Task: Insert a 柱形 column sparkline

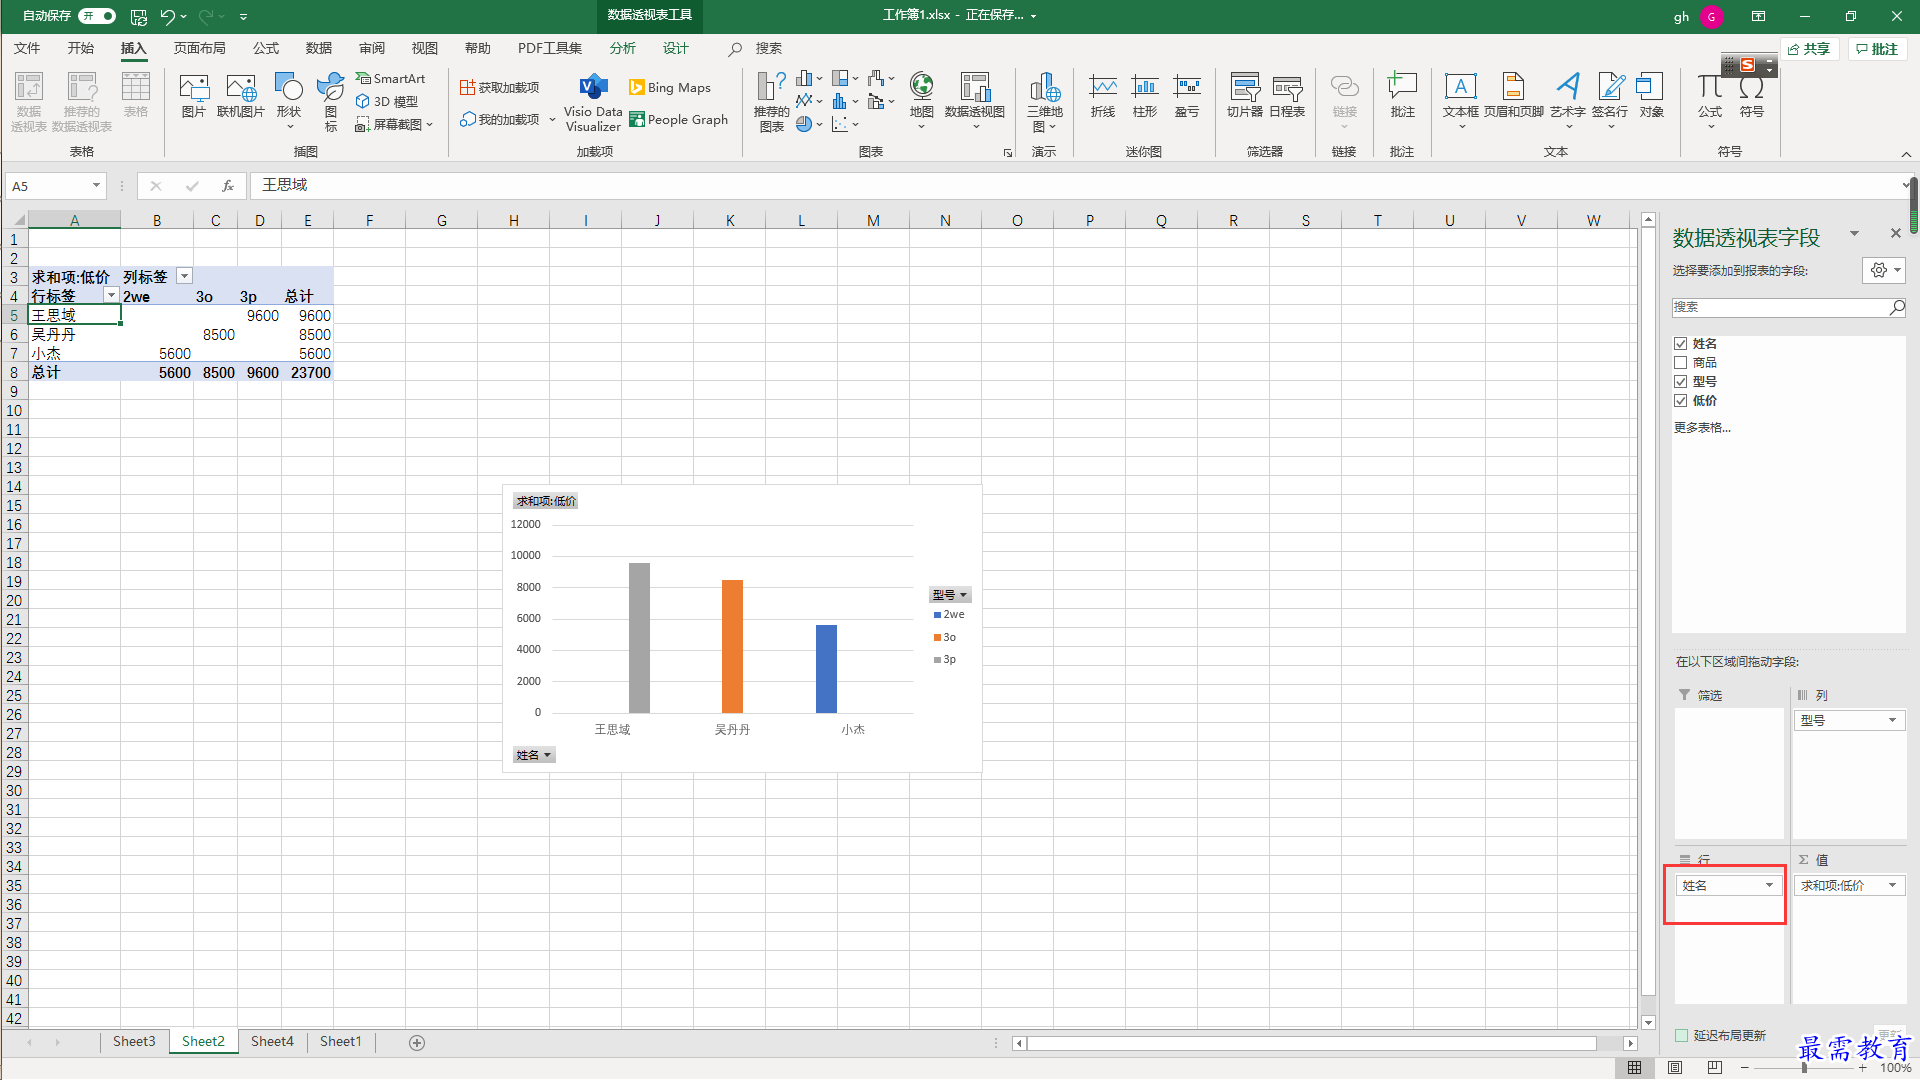Action: [1145, 96]
